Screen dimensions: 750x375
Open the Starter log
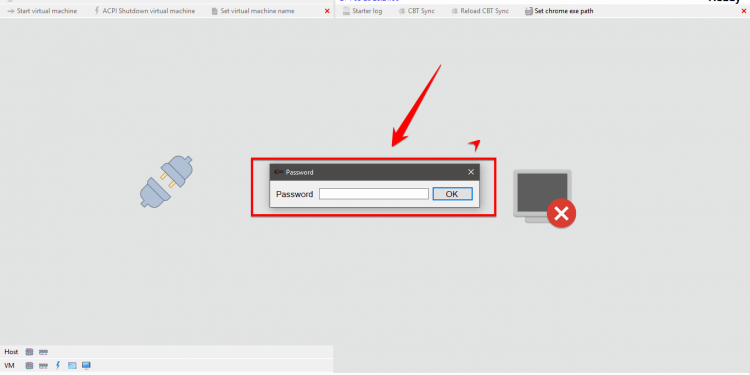363,11
